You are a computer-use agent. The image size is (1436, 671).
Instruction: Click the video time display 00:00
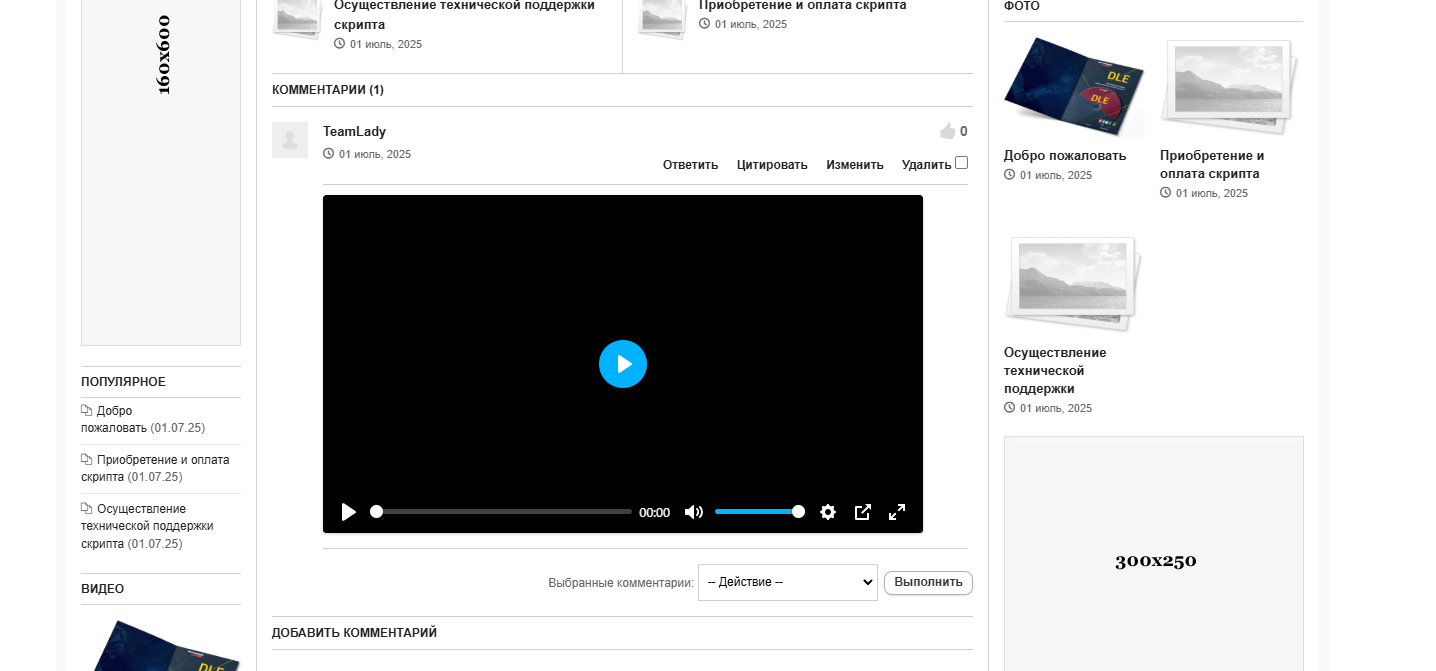point(654,513)
